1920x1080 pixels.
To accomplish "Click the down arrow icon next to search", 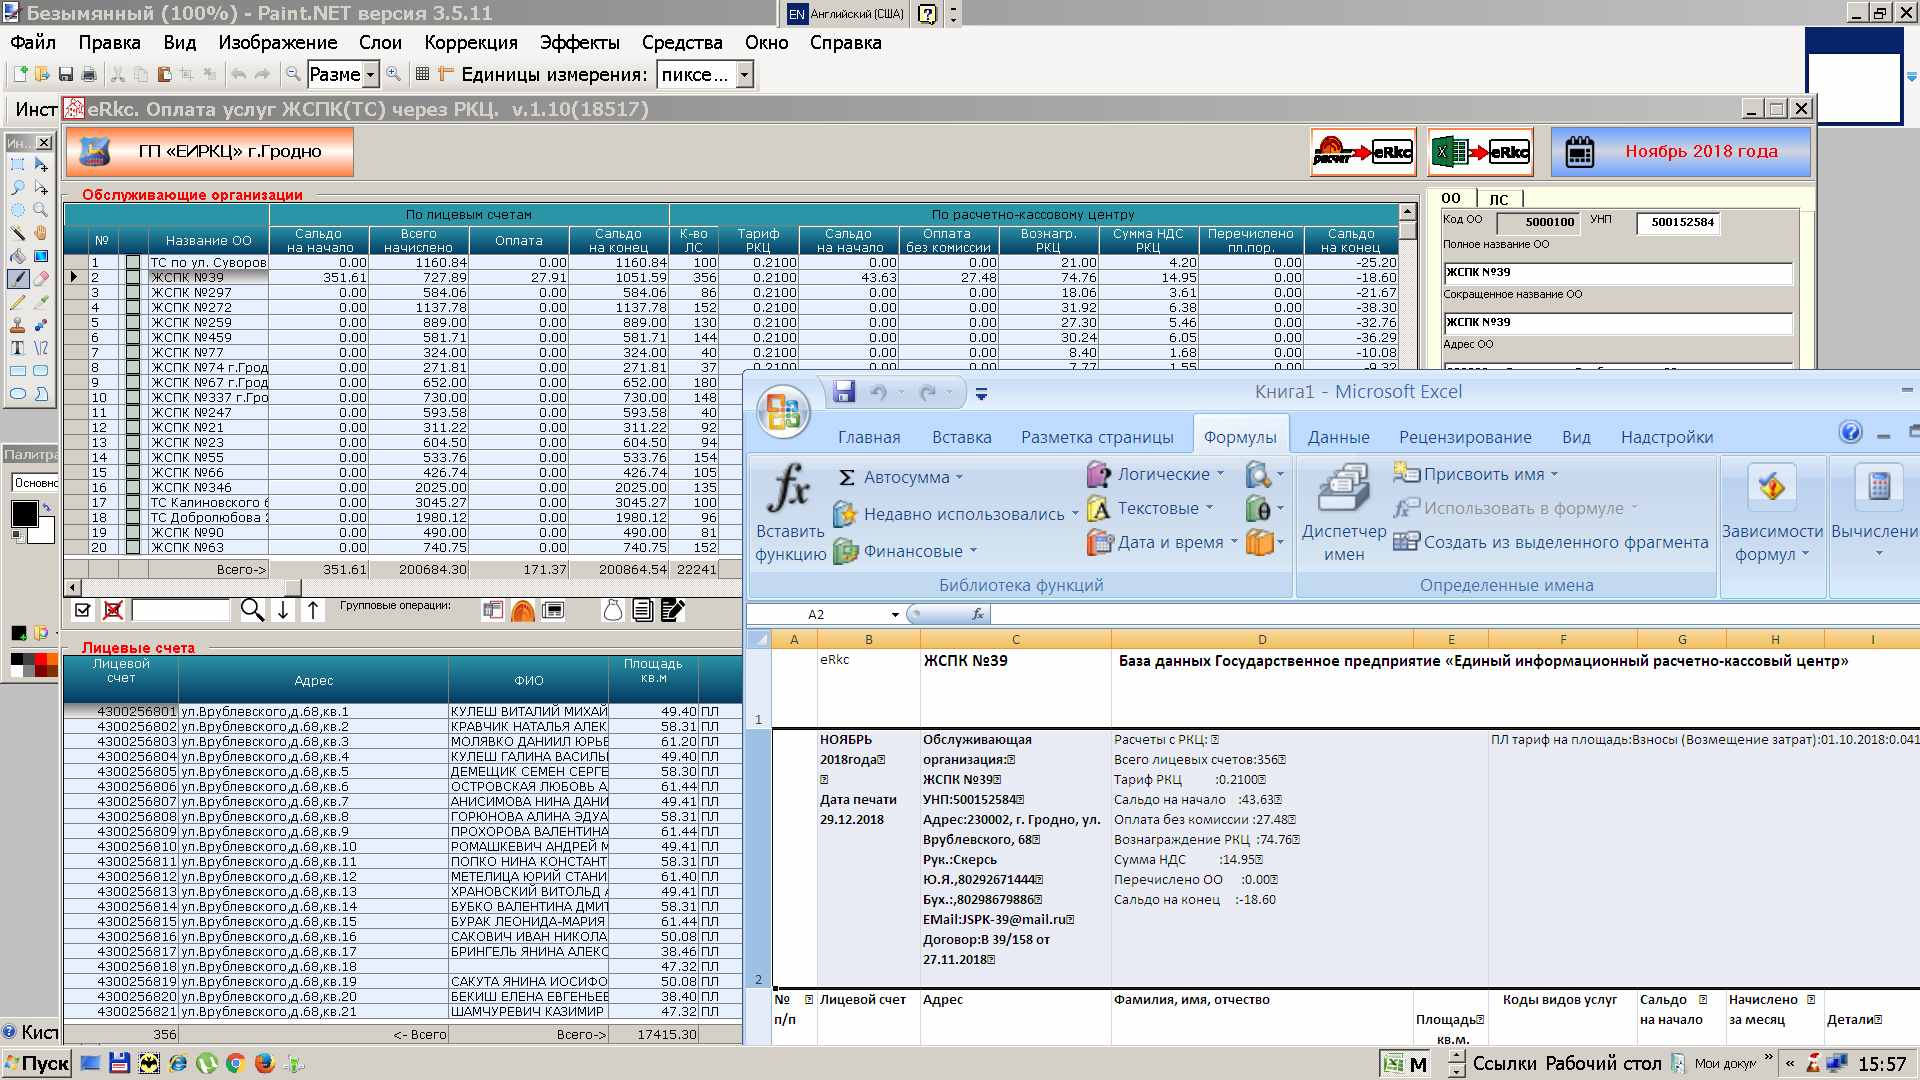I will tap(283, 610).
